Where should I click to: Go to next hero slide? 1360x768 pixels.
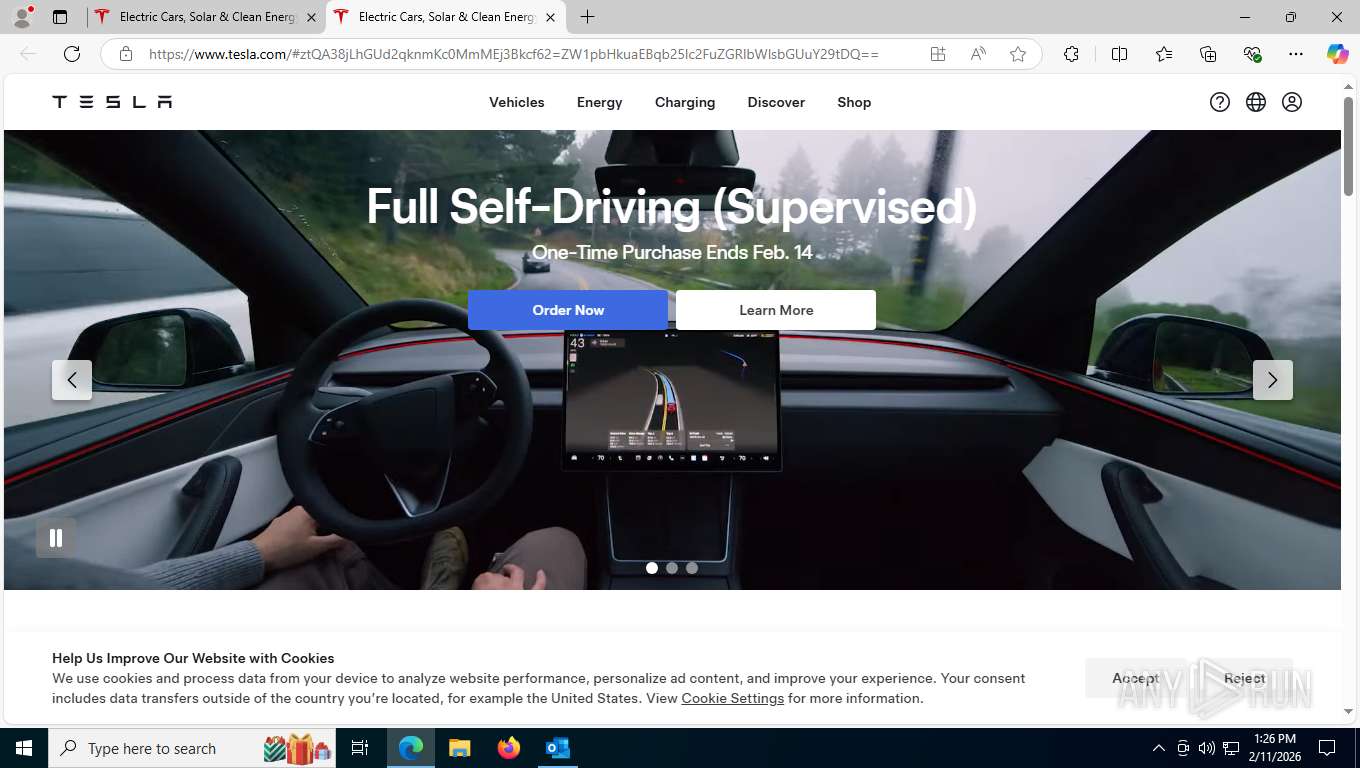[1272, 380]
